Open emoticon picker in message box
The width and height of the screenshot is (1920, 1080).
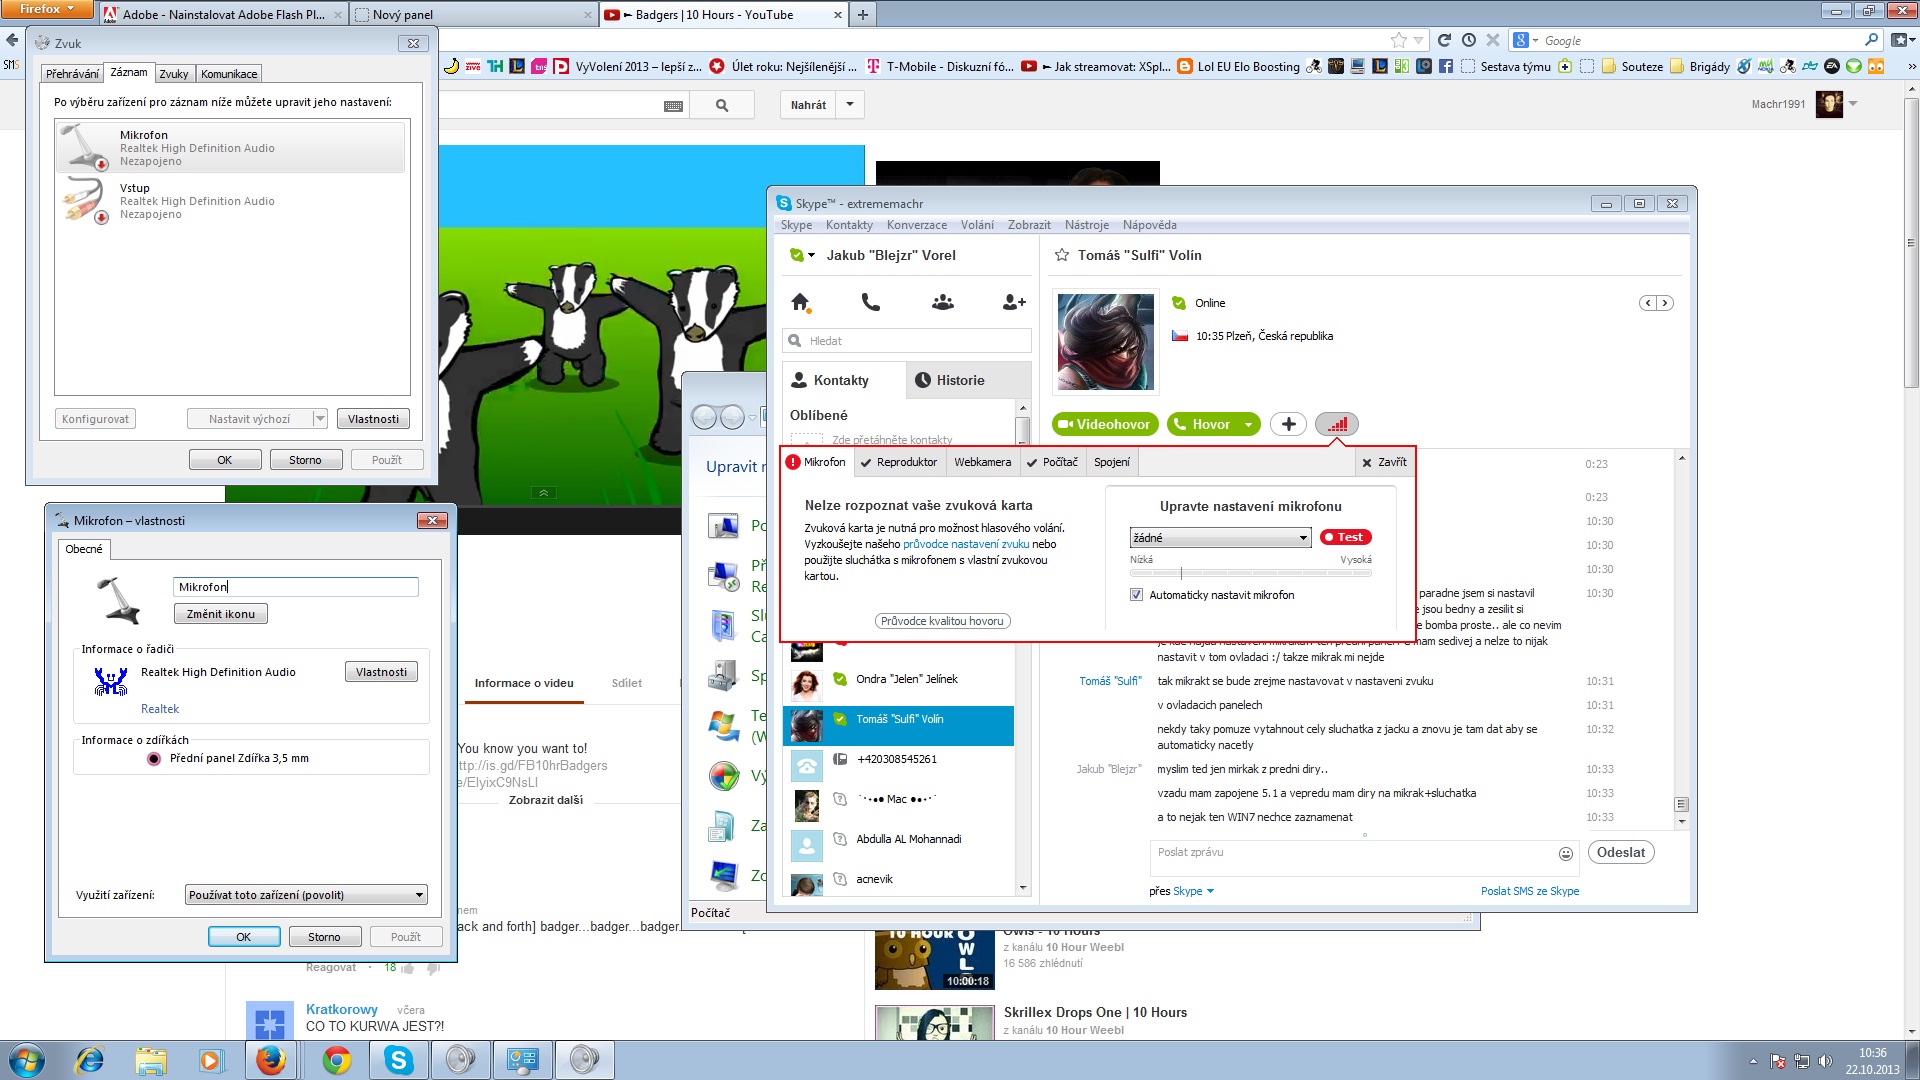coord(1565,854)
